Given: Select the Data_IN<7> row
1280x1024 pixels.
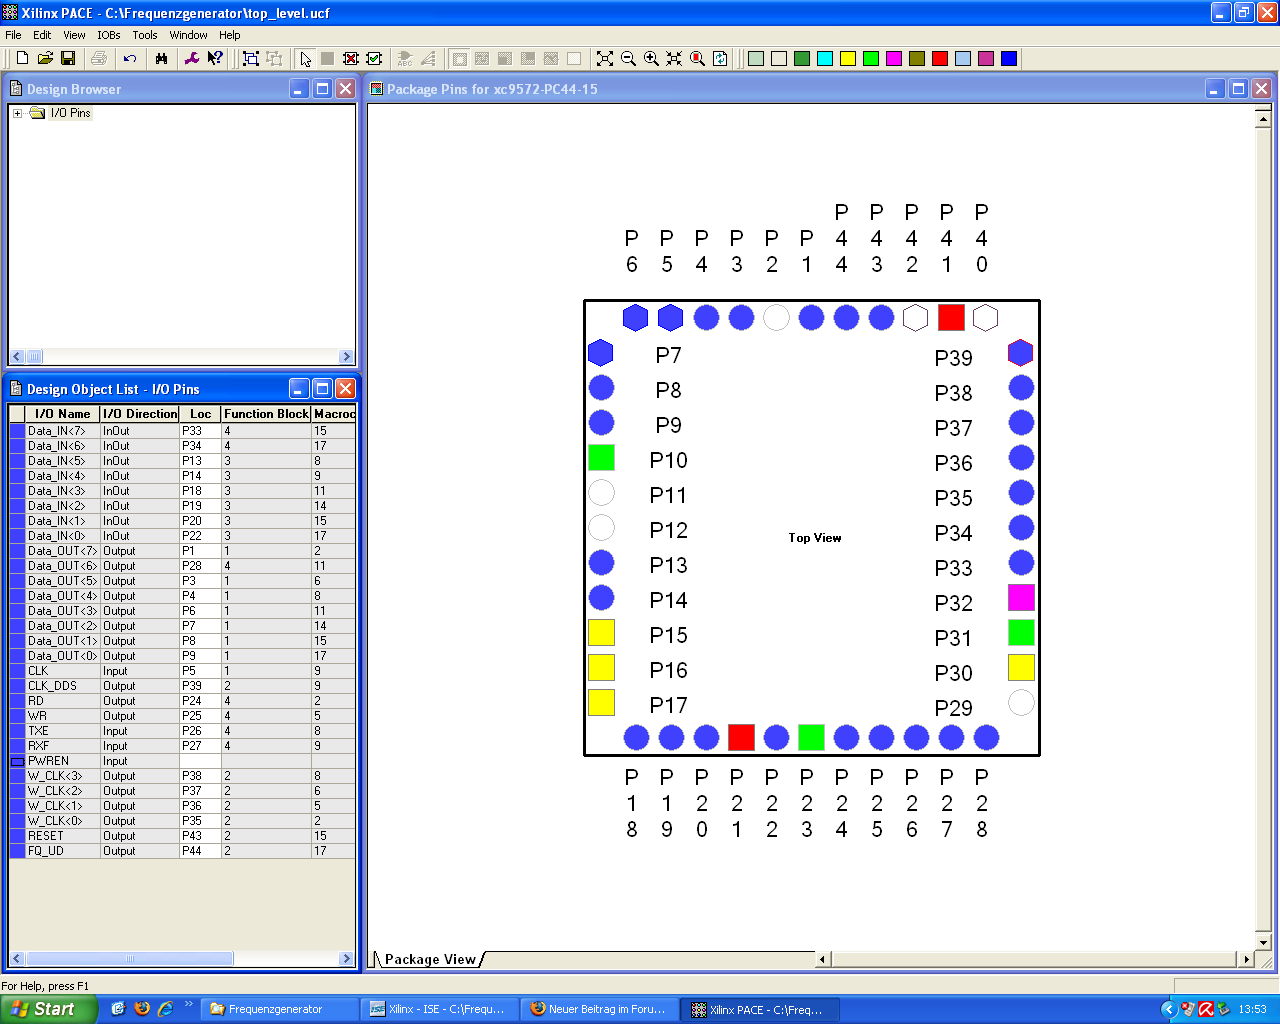Looking at the screenshot, I should click(182, 431).
